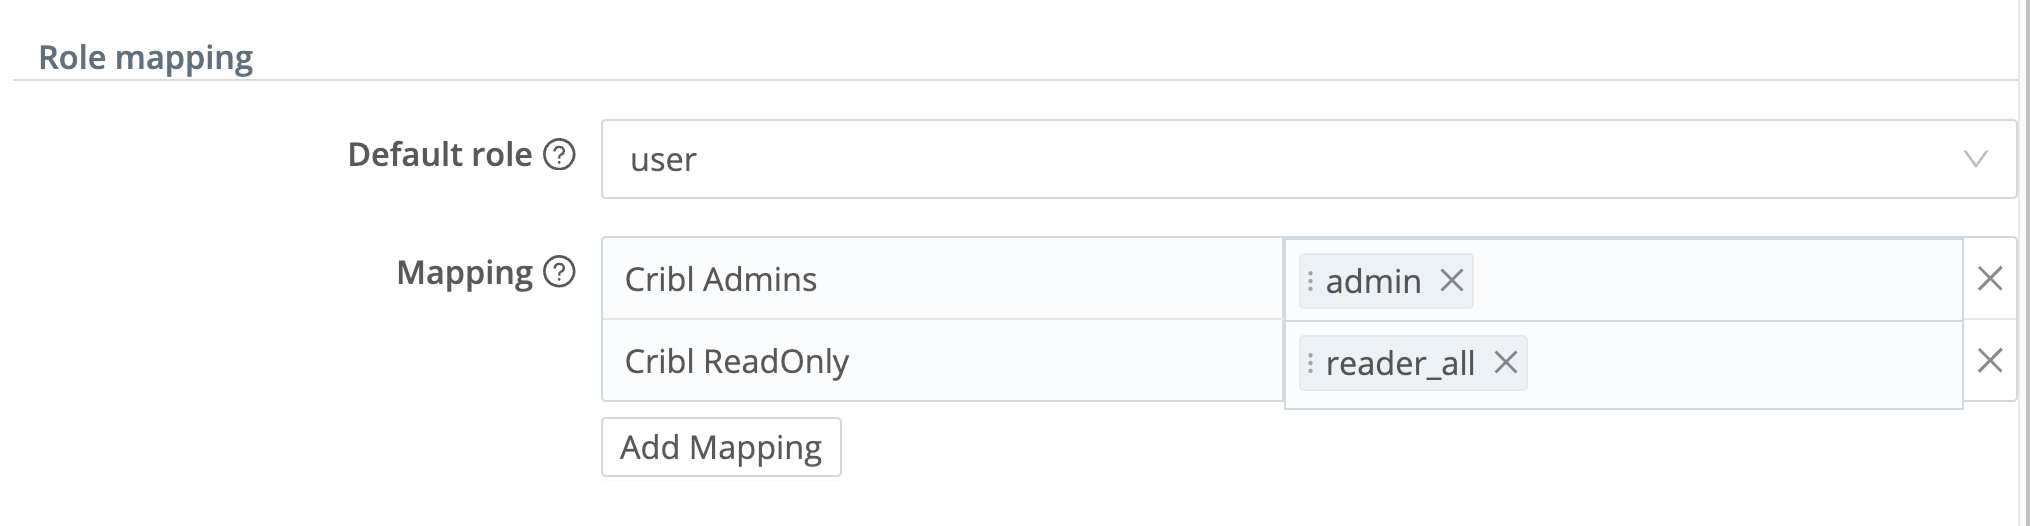Remove the admin role tag
The image size is (2030, 526).
pos(1452,281)
